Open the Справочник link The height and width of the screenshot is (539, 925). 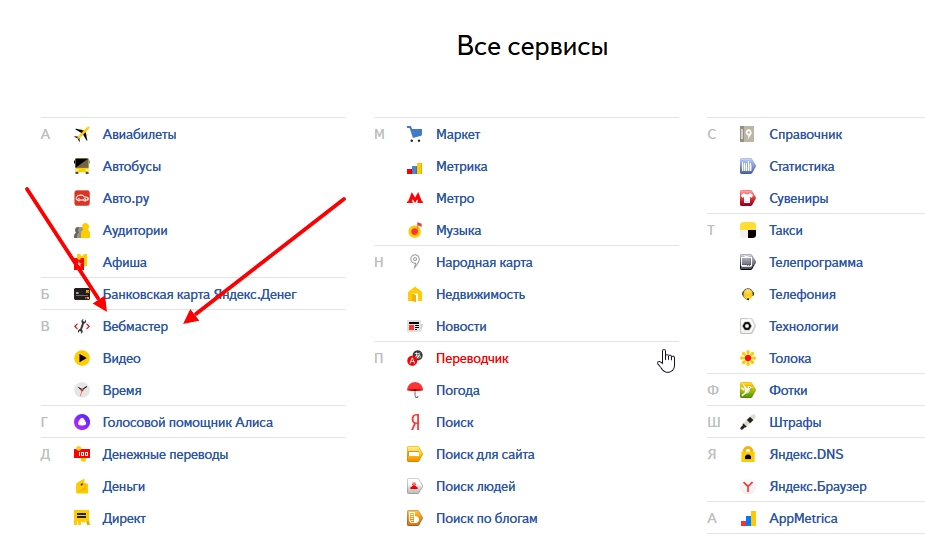point(805,134)
